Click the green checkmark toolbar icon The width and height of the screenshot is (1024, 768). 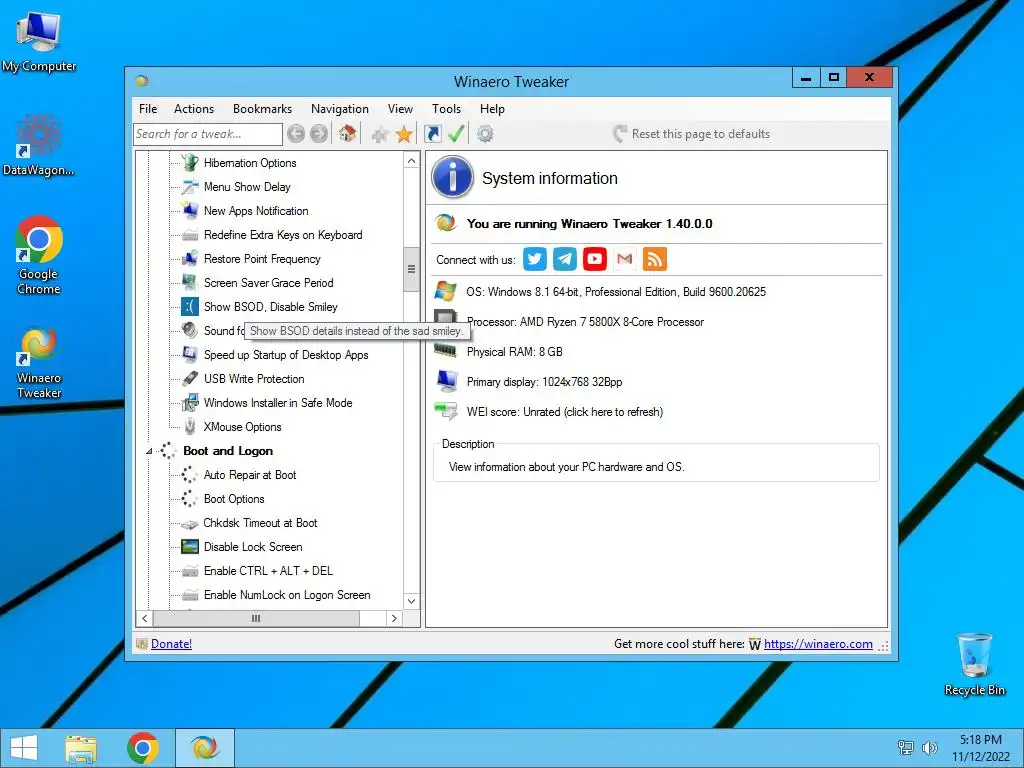[456, 134]
